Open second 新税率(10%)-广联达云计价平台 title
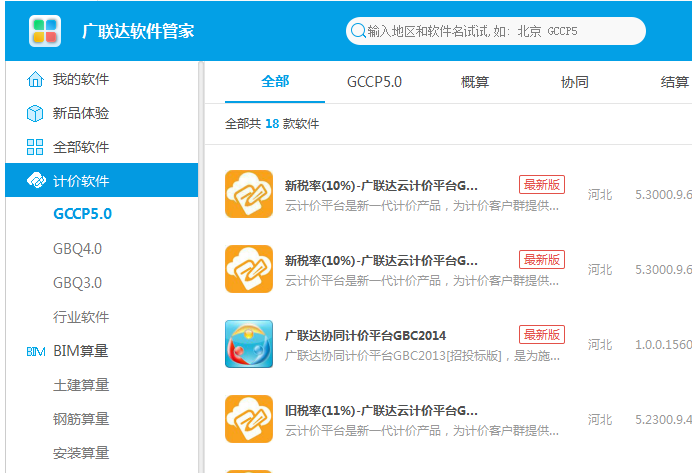 pyautogui.click(x=381, y=261)
